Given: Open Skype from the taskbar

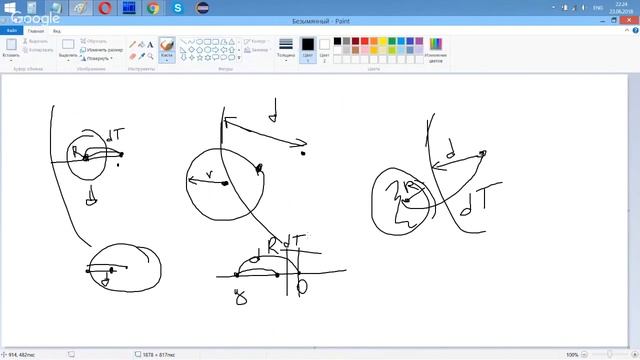Looking at the screenshot, I should (x=178, y=8).
